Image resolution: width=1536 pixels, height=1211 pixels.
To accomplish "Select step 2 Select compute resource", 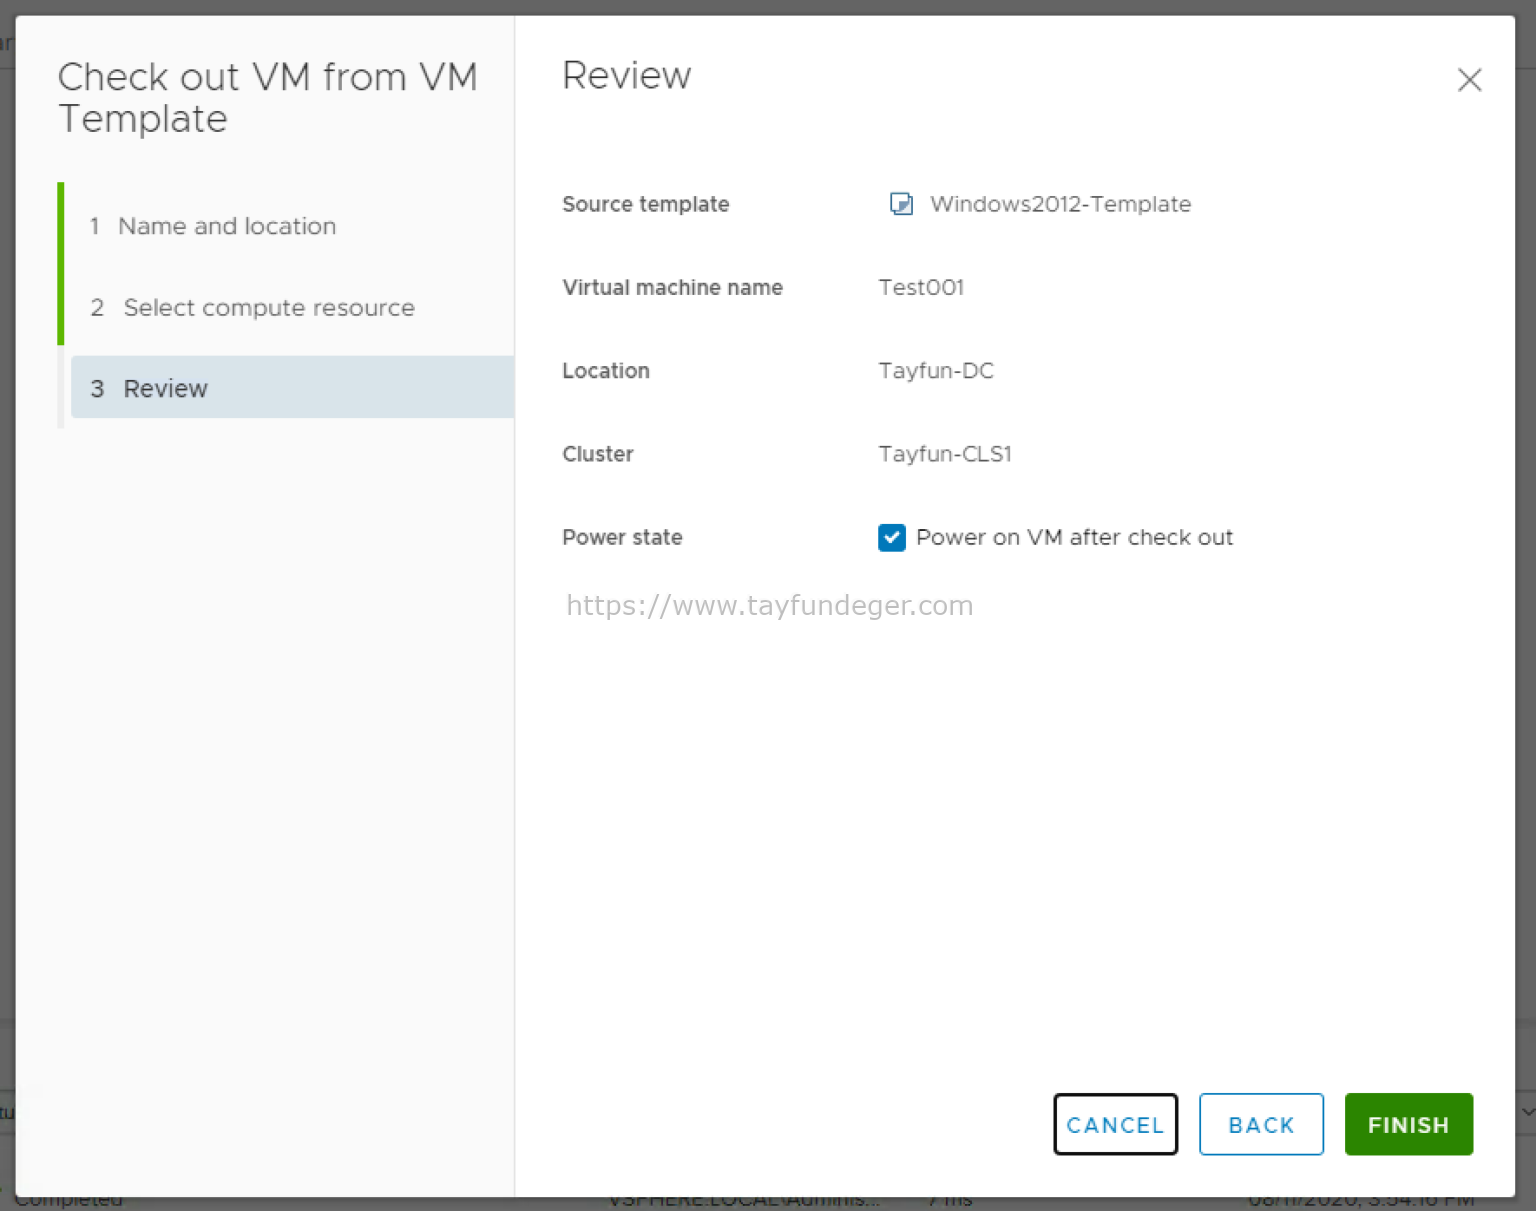I will click(x=268, y=307).
